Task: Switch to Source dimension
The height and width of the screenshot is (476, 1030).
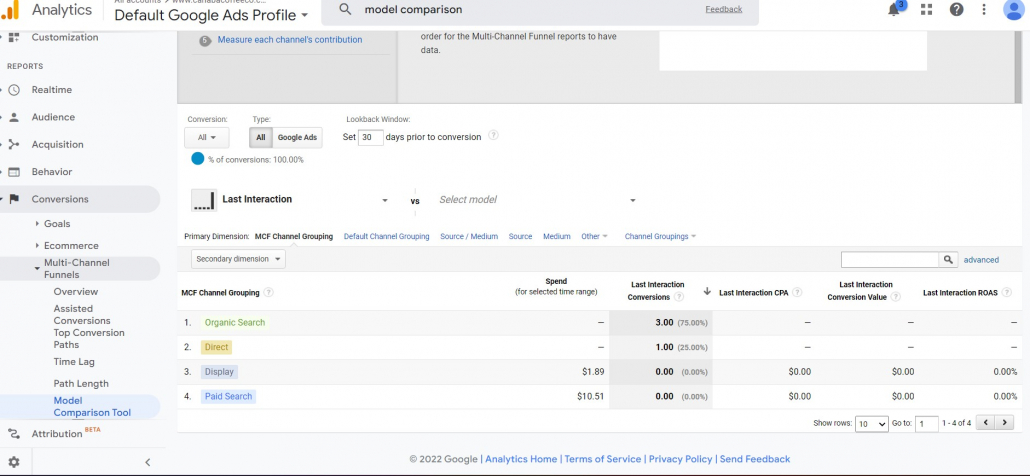Action: 520,236
